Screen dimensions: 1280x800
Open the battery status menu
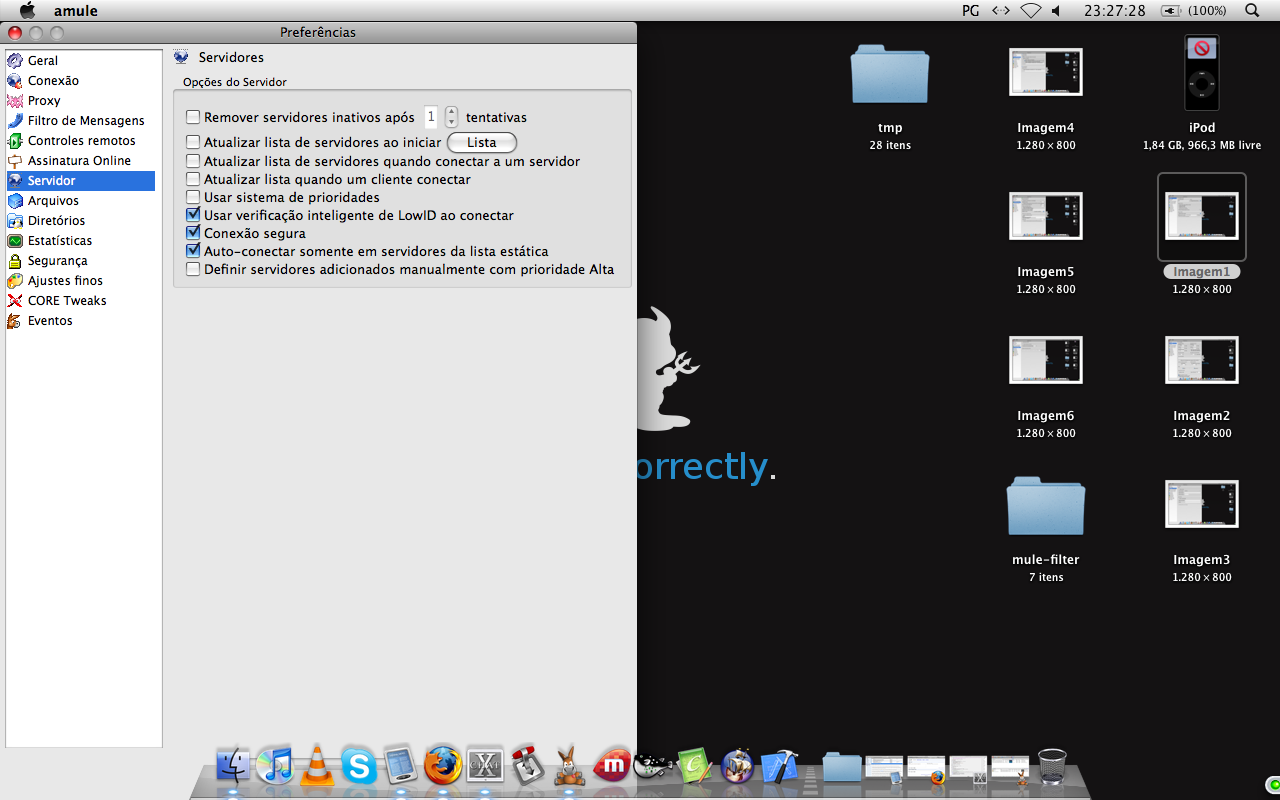[x=1170, y=10]
